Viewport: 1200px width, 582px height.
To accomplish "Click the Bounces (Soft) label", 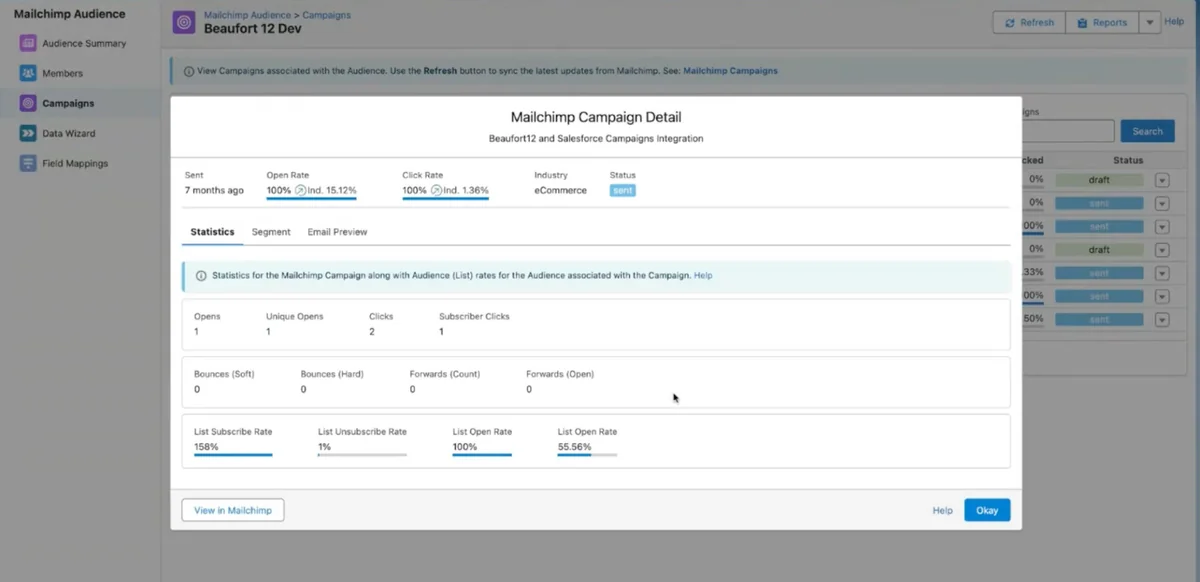I will point(225,374).
